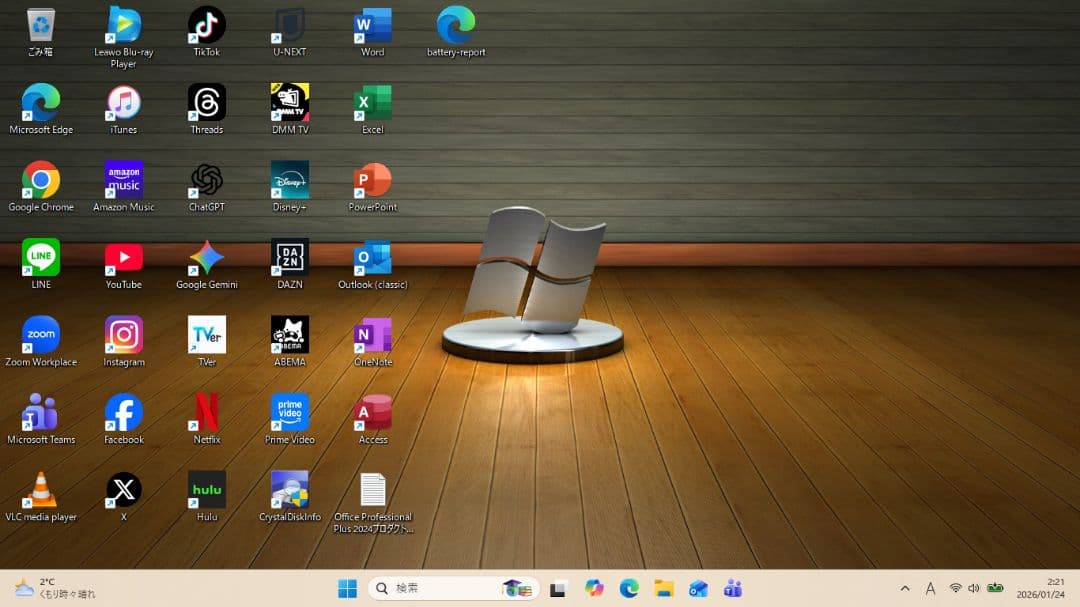Select the Recycle Bin icon
Image resolution: width=1080 pixels, height=607 pixels.
click(x=41, y=26)
